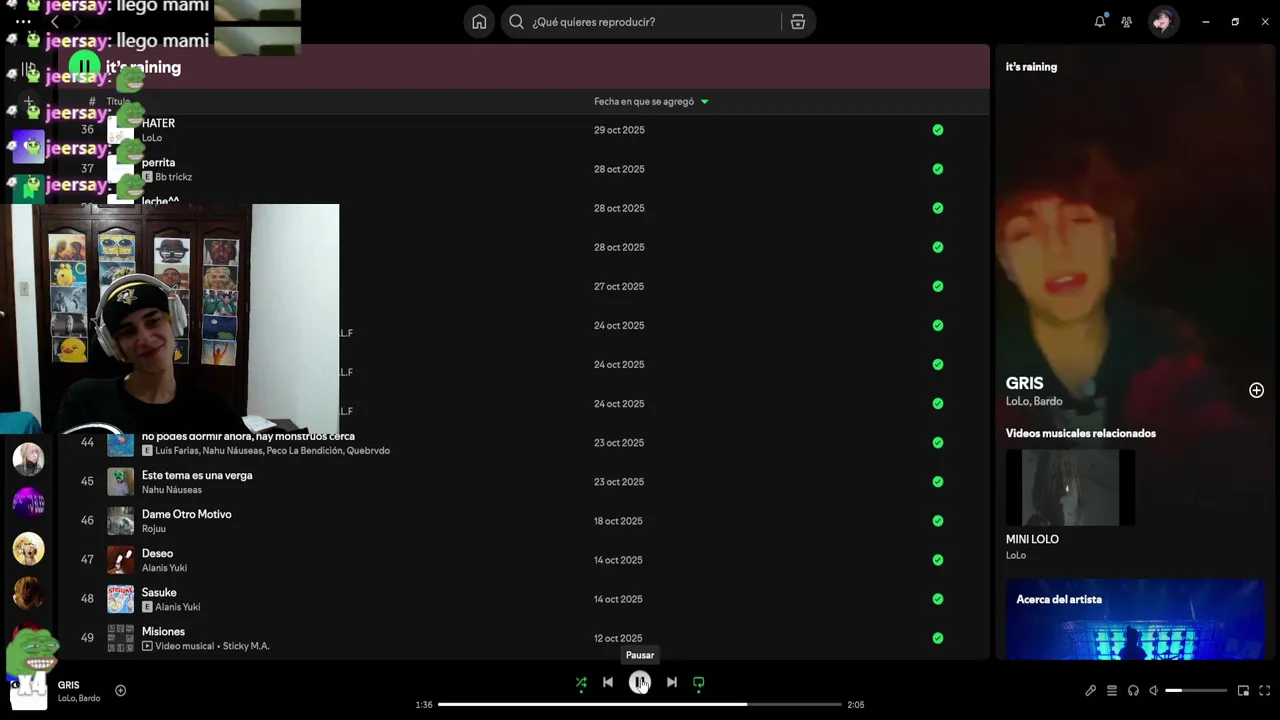Screen dimensions: 1280x720
Task: Add GRIS via plus icon in side panel
Action: [x=1257, y=390]
